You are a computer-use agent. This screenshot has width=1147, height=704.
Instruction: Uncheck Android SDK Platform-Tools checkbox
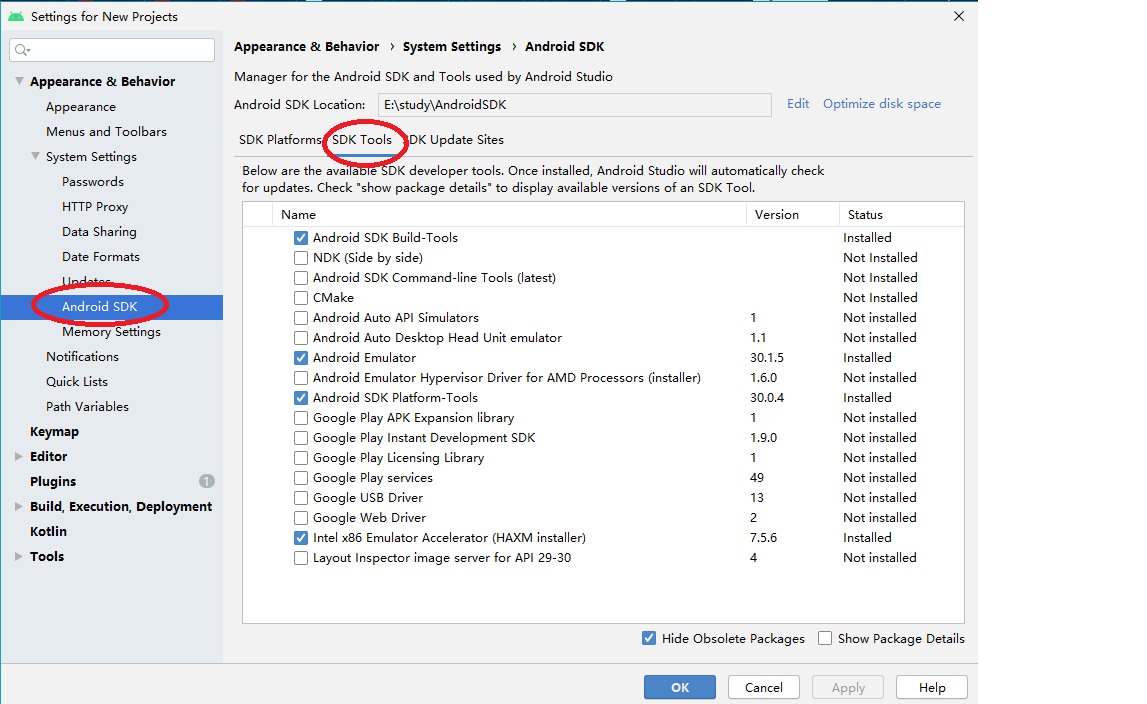click(x=301, y=398)
